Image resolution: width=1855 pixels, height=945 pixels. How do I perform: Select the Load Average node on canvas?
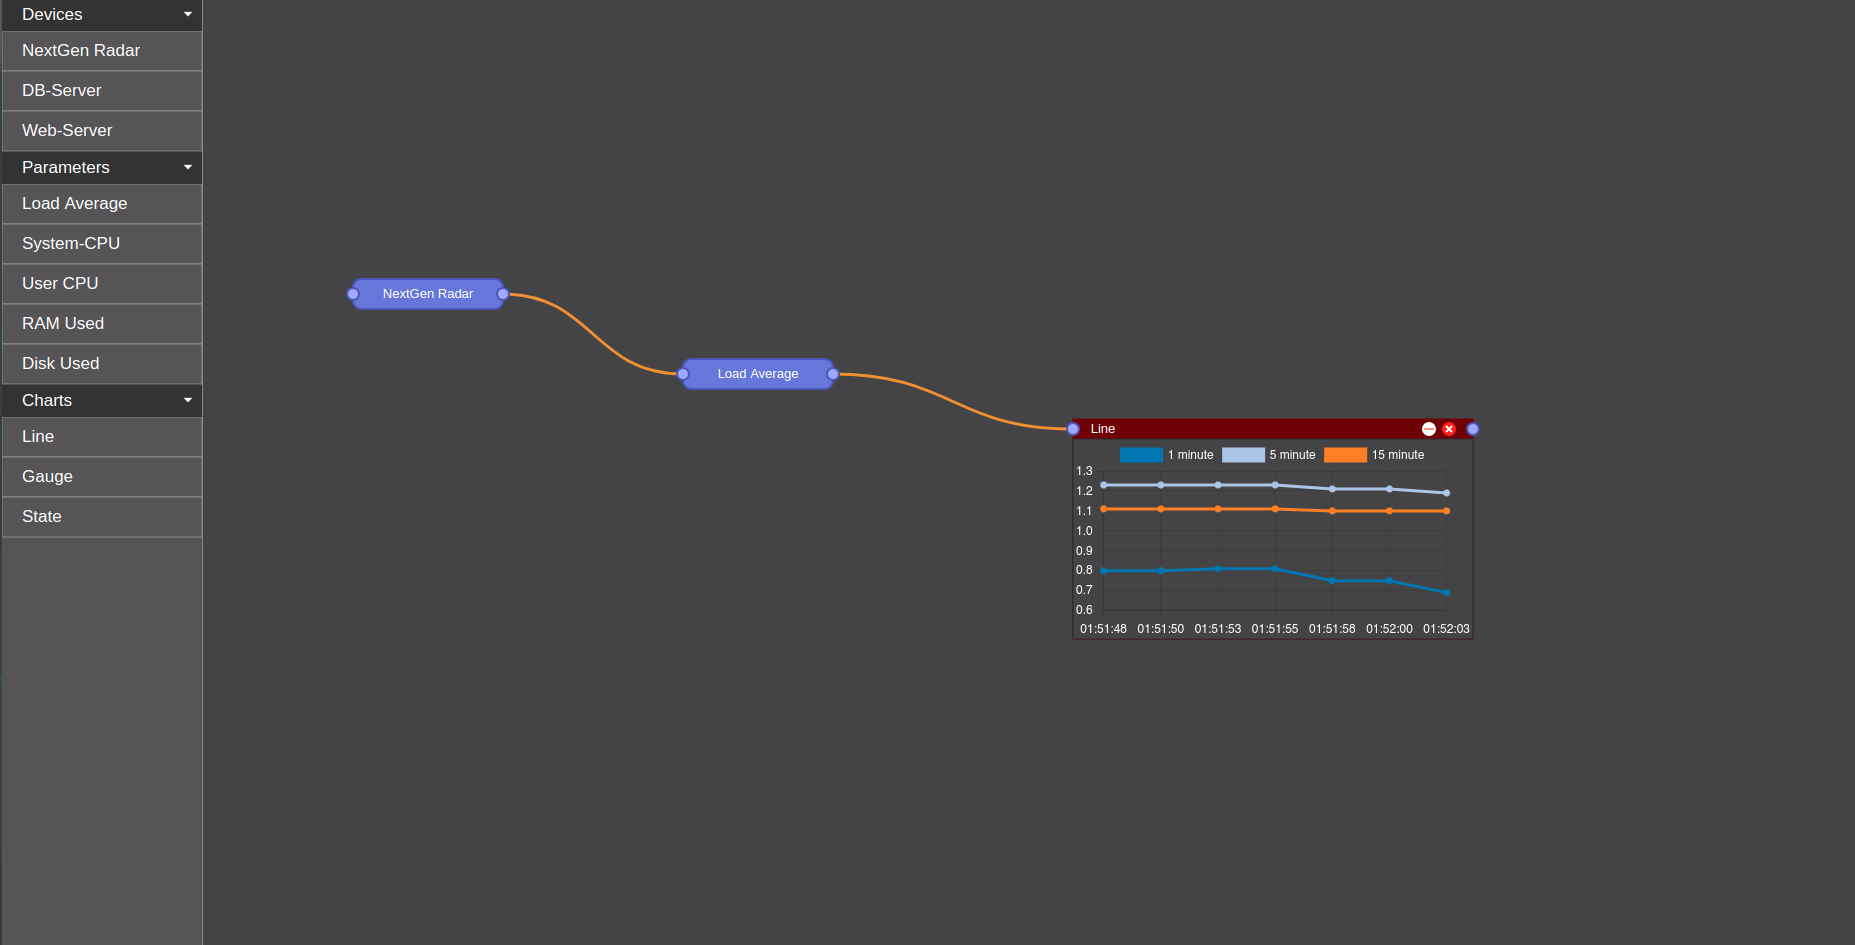click(x=757, y=374)
